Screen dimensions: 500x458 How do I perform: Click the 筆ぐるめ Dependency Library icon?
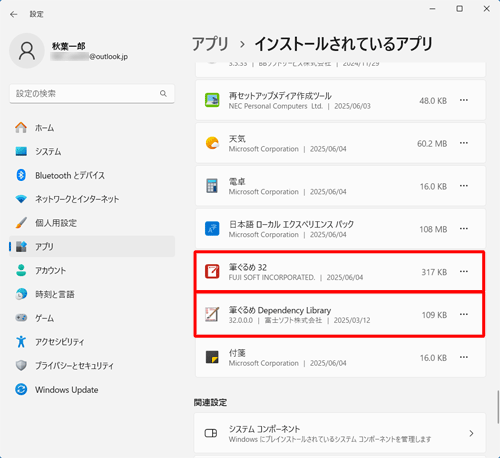click(212, 314)
